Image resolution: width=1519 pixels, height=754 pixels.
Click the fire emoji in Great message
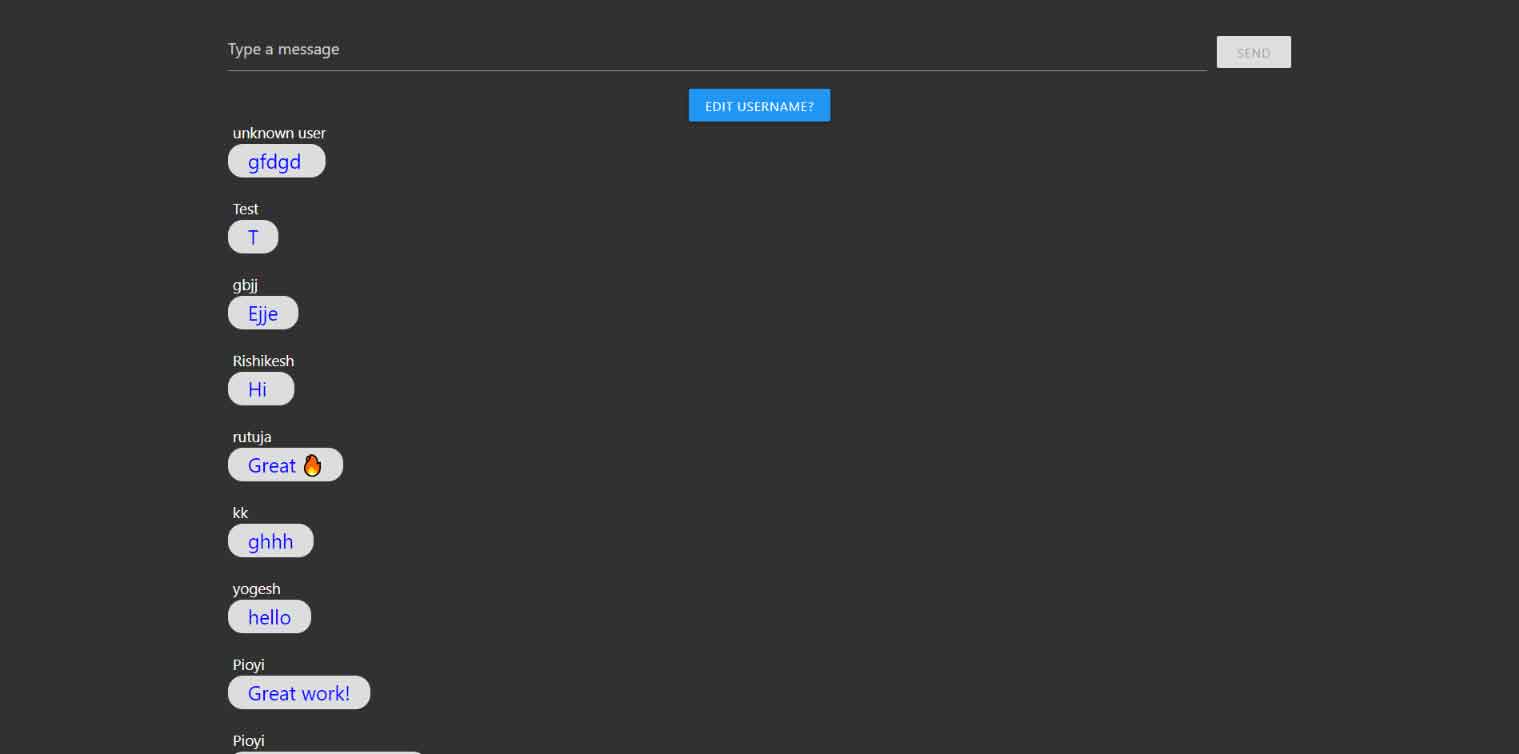point(312,465)
